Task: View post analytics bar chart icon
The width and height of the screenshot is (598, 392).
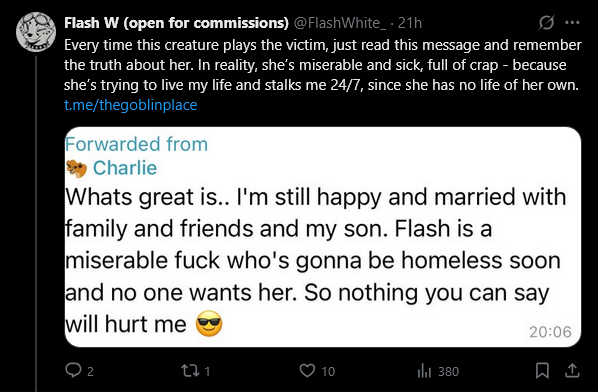Action: (x=424, y=370)
